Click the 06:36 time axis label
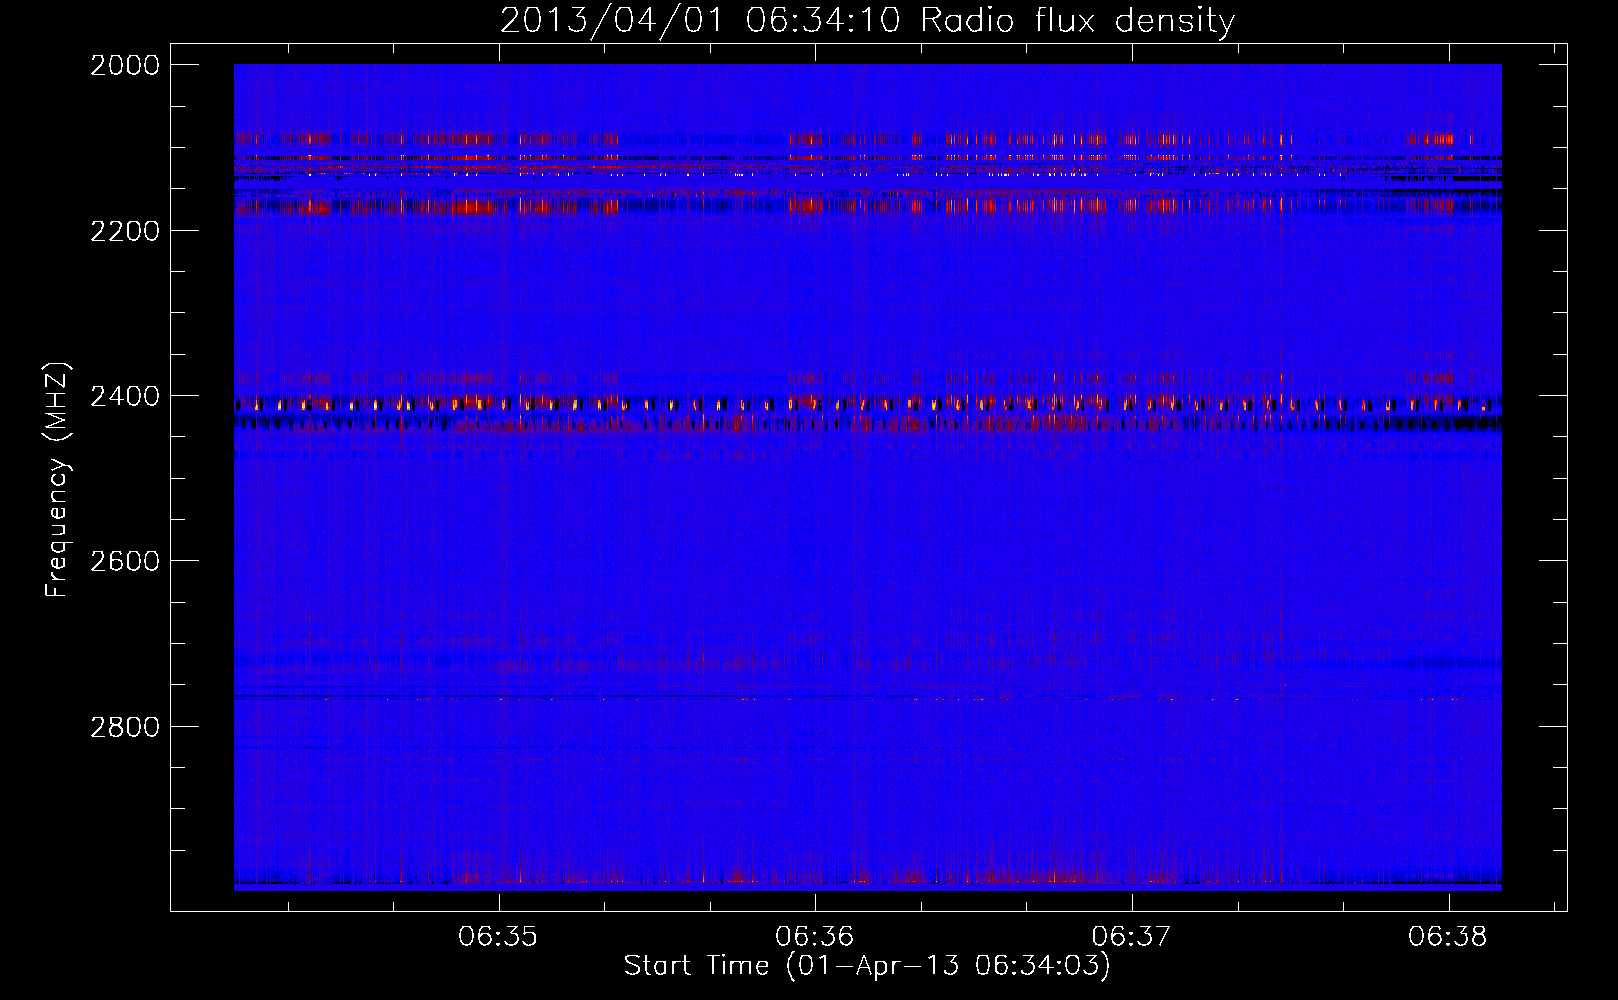The height and width of the screenshot is (1000, 1618). tap(815, 937)
